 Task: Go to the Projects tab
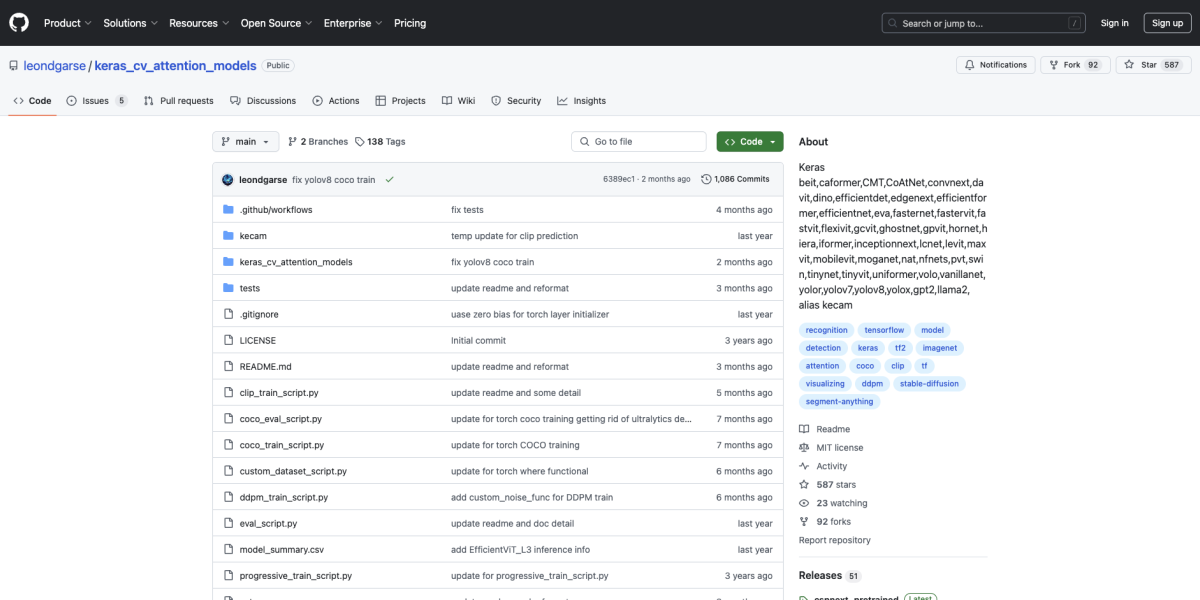point(401,101)
